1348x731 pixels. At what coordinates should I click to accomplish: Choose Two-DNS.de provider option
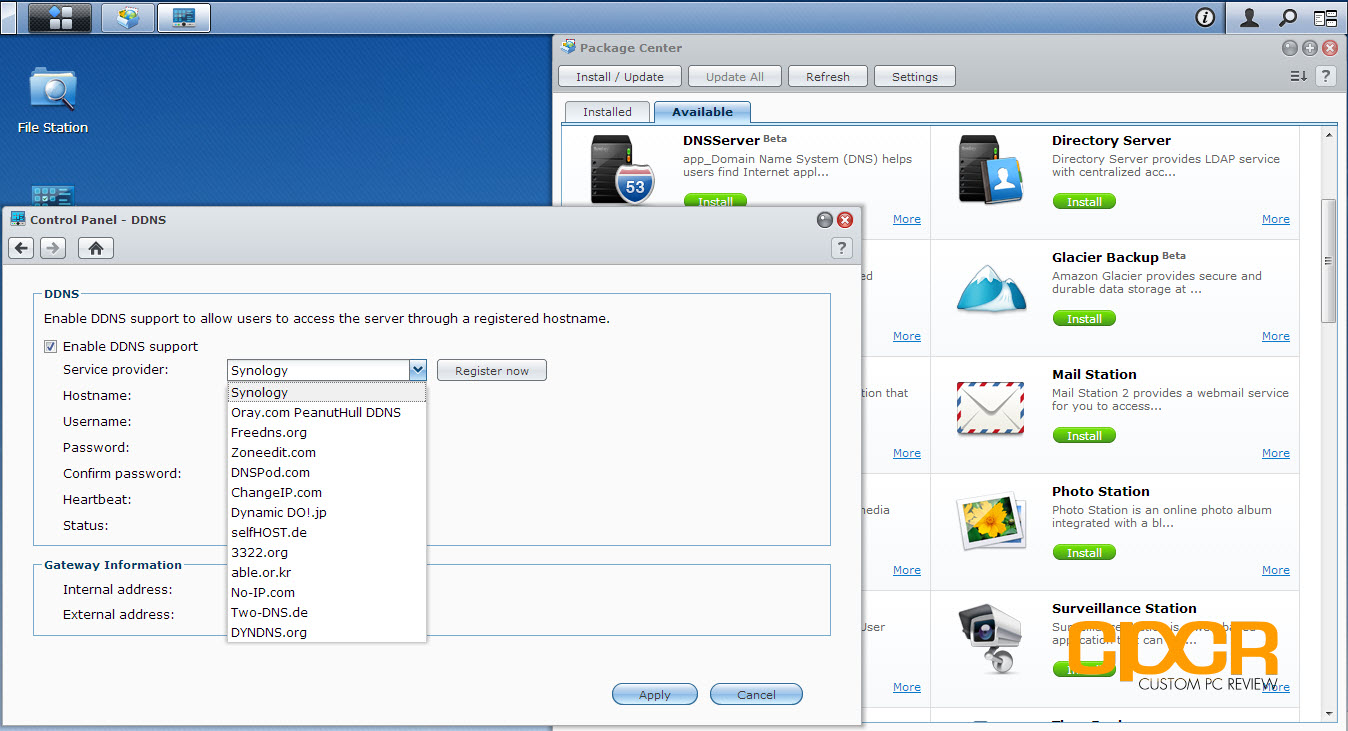[327, 613]
